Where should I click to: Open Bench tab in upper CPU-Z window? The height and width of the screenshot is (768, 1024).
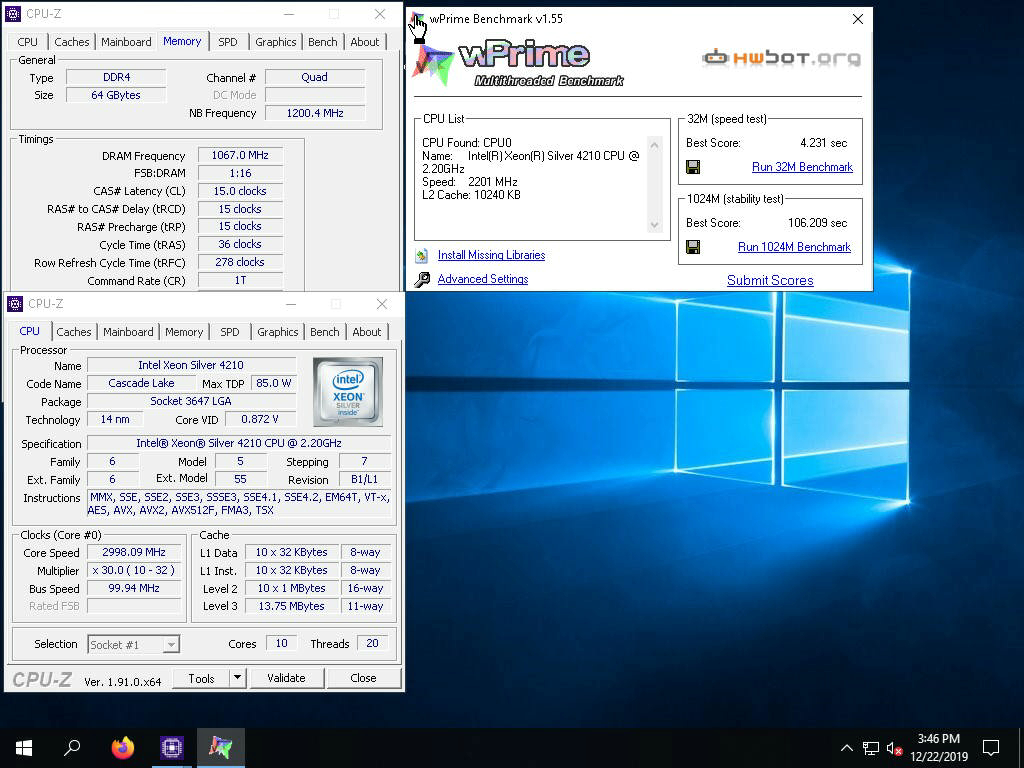[323, 42]
